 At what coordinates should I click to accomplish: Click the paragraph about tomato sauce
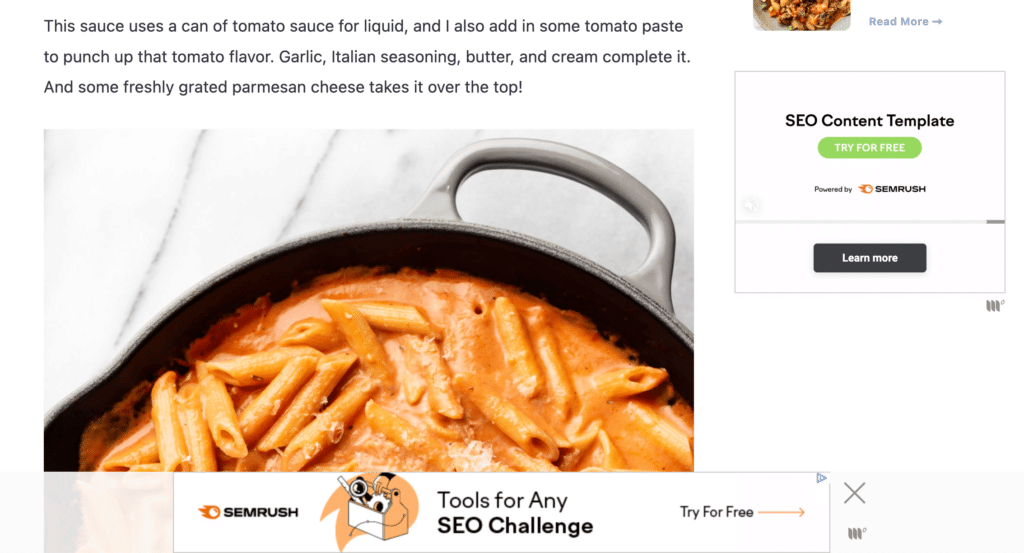point(367,56)
